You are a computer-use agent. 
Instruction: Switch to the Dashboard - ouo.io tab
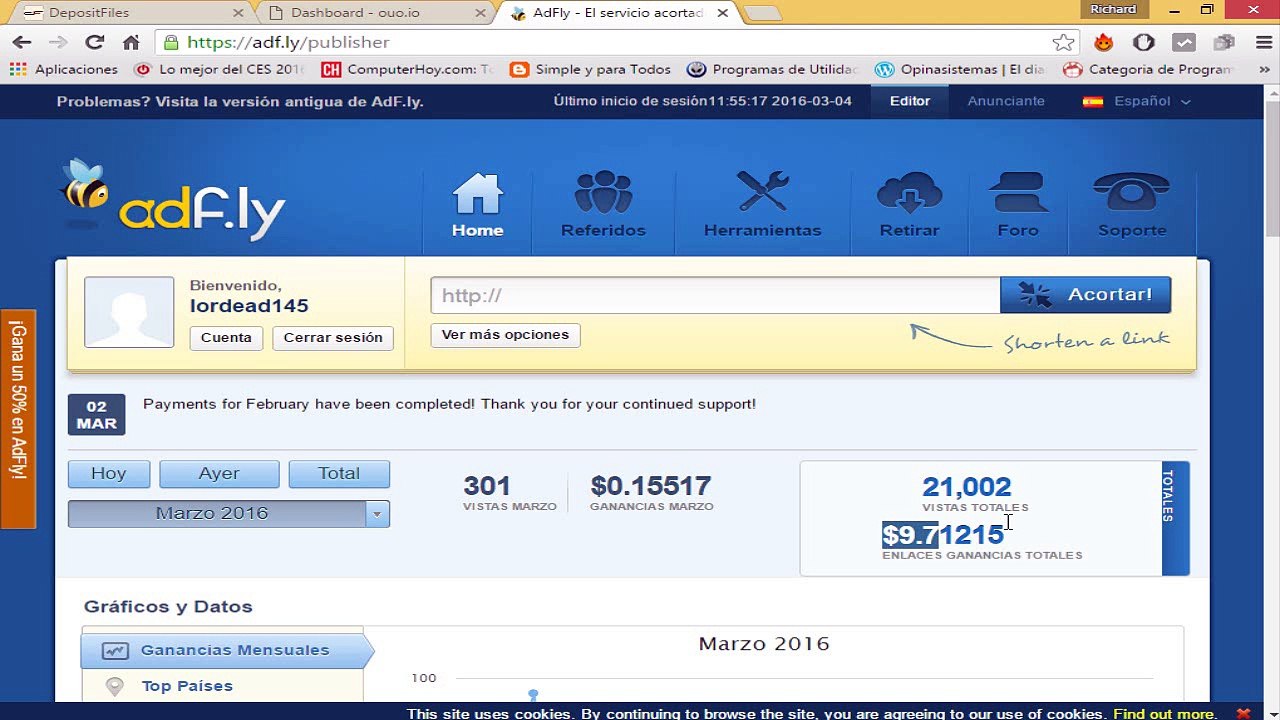click(x=375, y=13)
